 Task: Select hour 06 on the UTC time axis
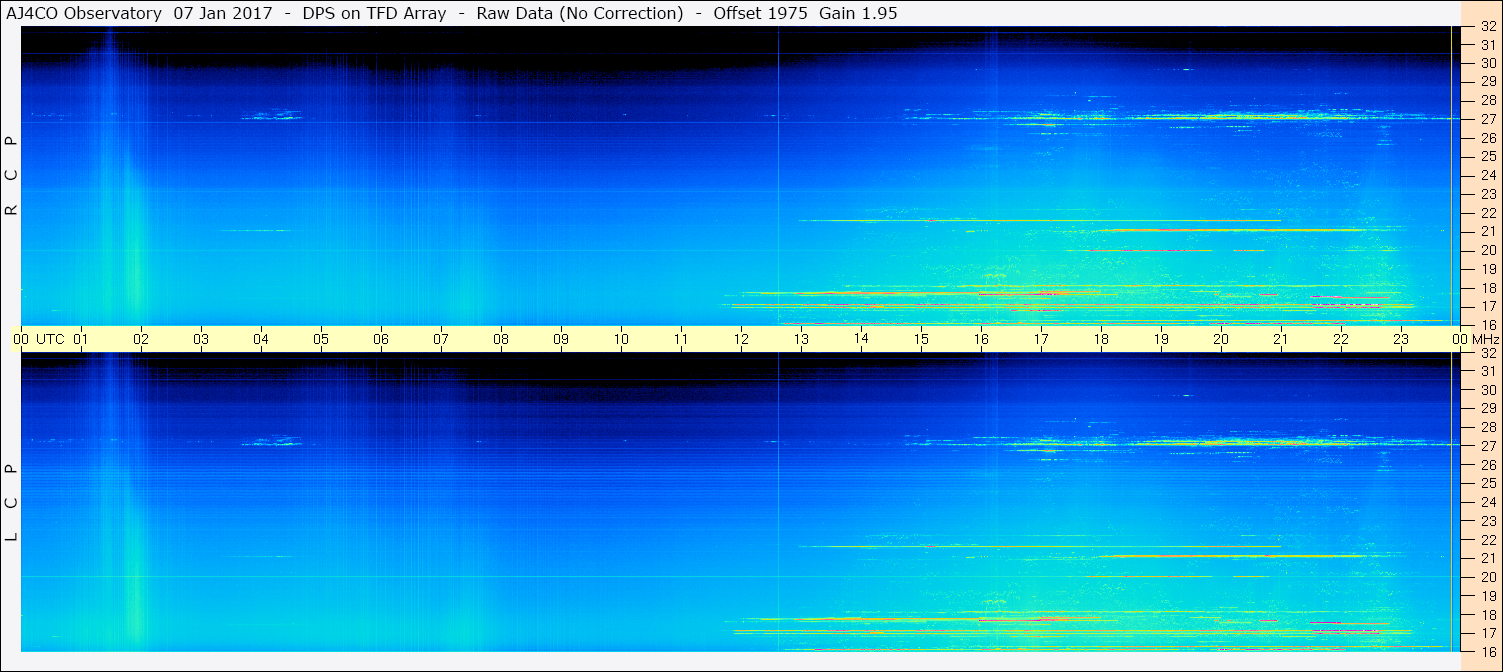(381, 339)
